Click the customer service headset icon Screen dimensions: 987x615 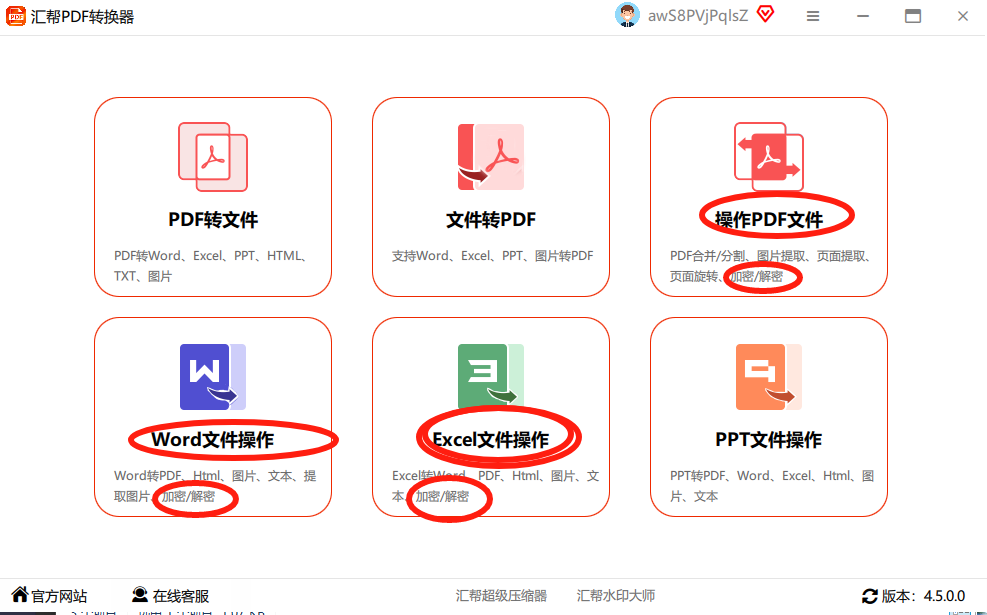tap(140, 594)
